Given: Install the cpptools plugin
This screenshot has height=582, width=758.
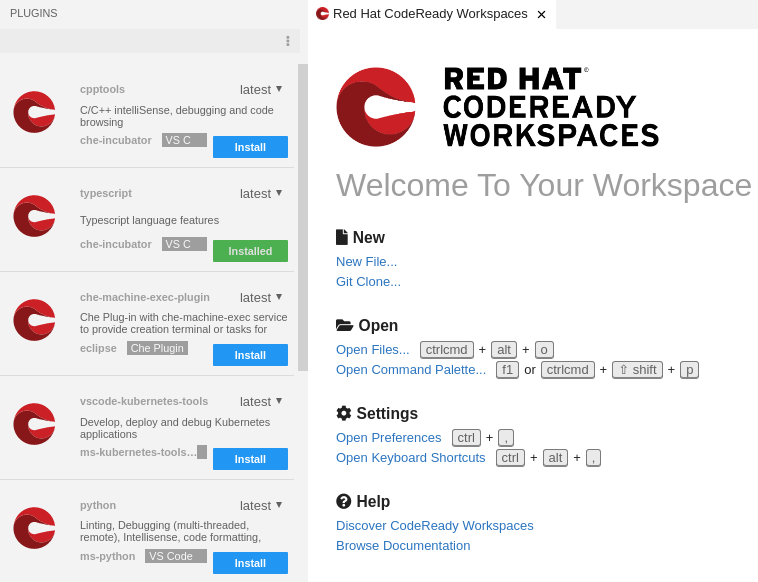Looking at the screenshot, I should [x=250, y=147].
